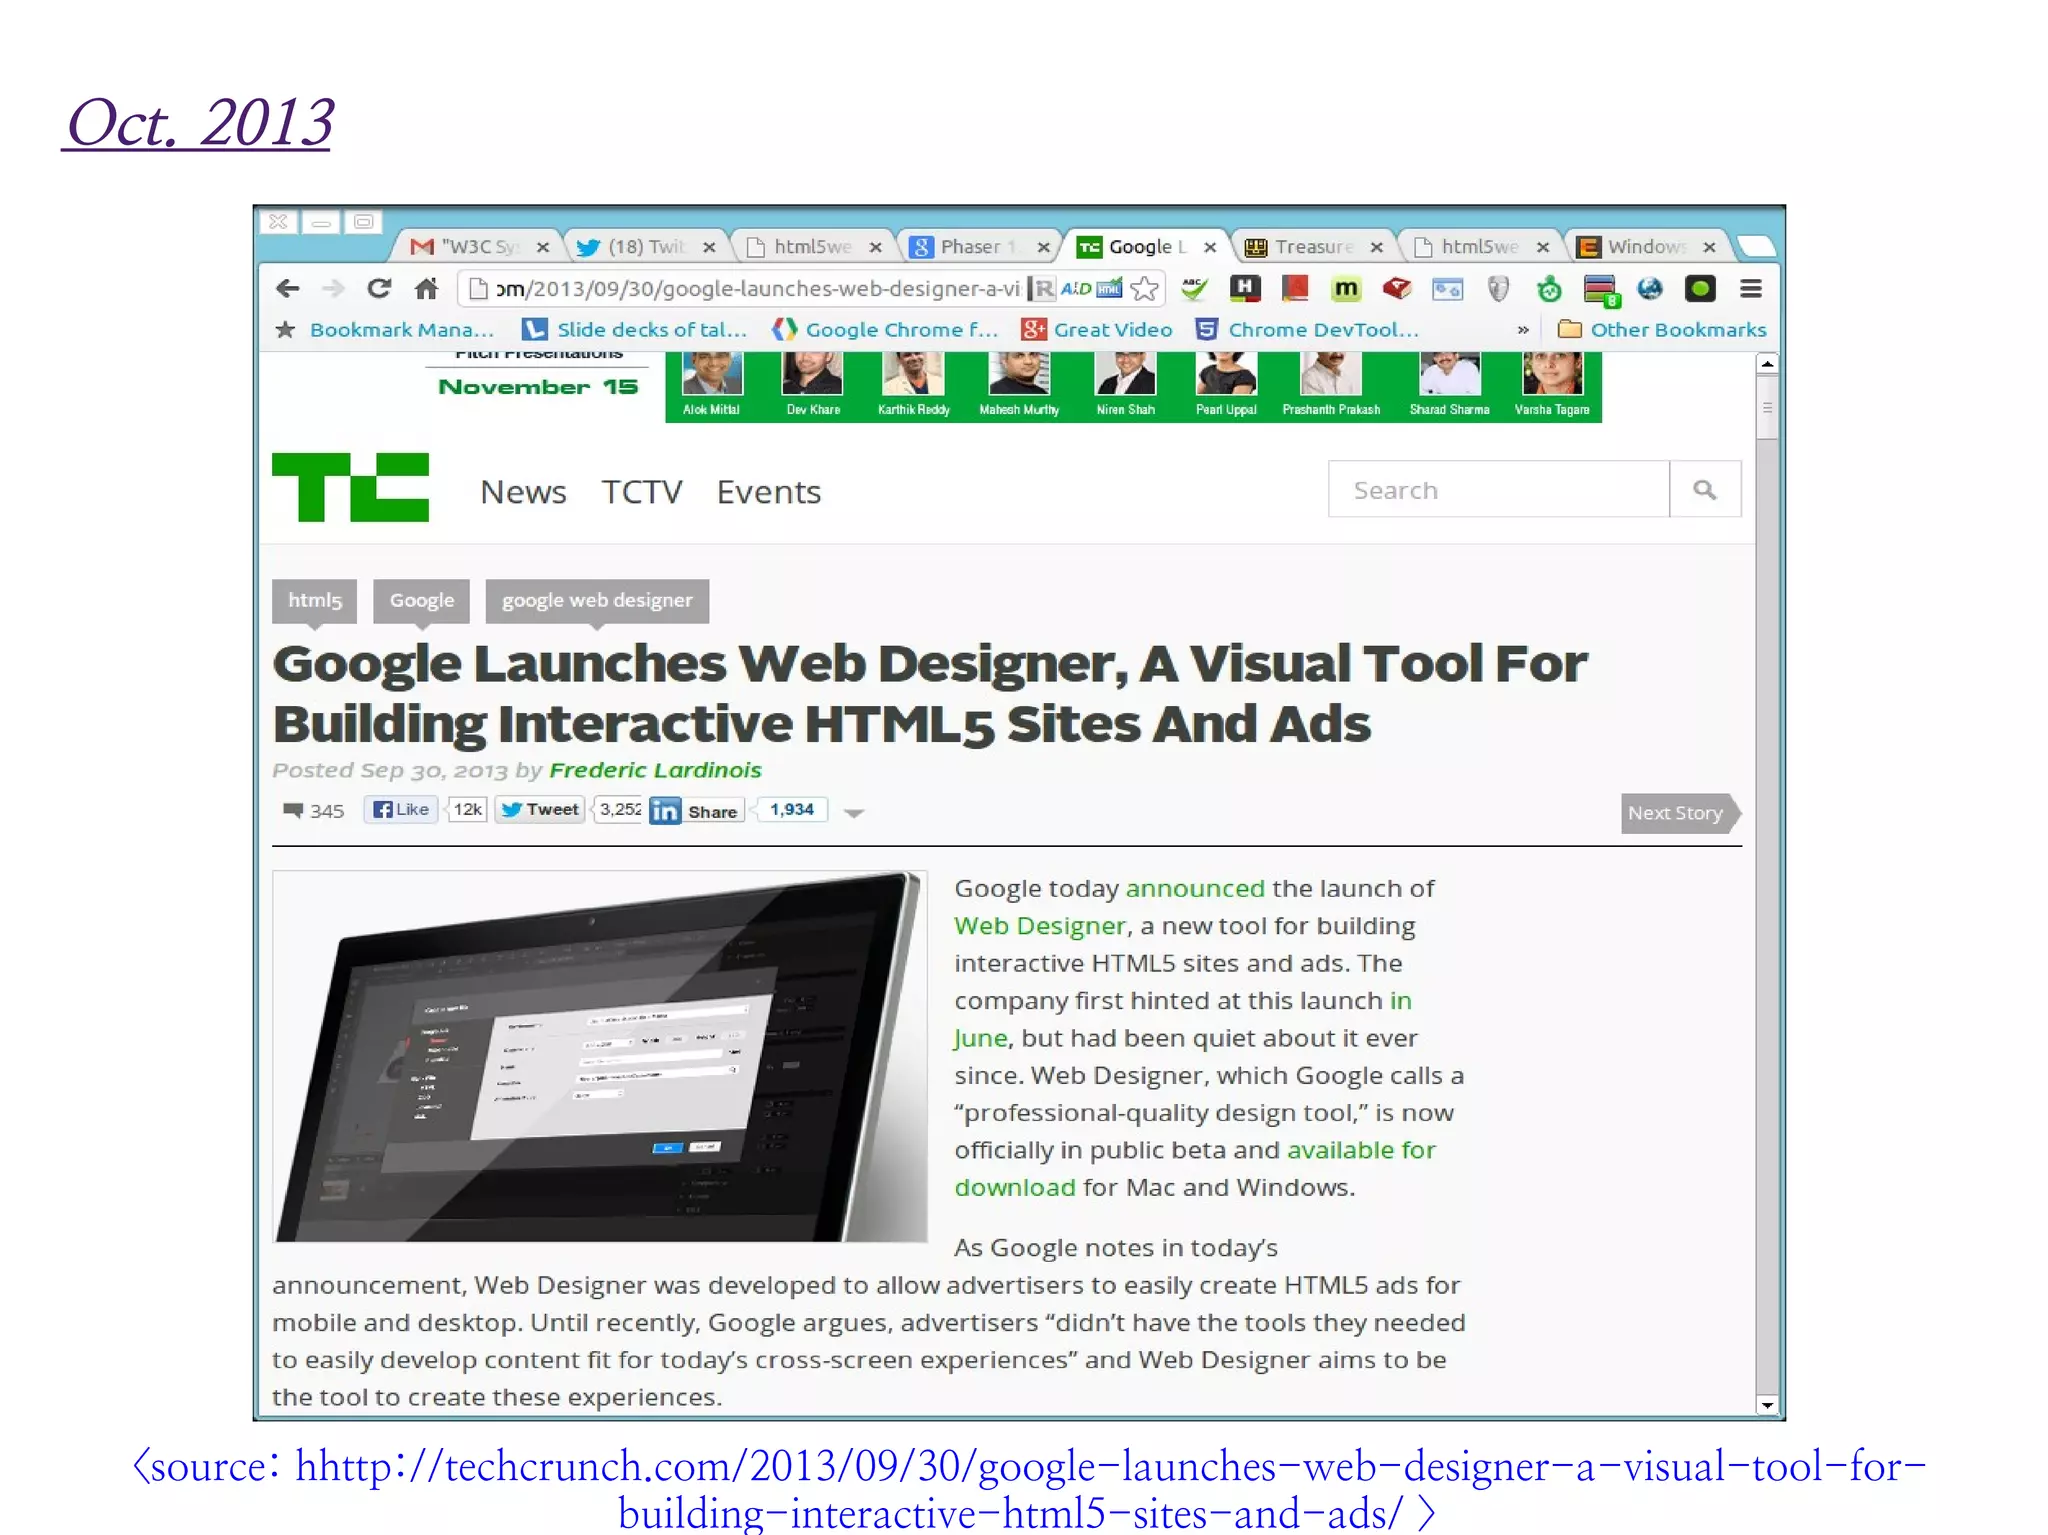
Task: Click the LinkedIn Share button
Action: click(x=713, y=811)
